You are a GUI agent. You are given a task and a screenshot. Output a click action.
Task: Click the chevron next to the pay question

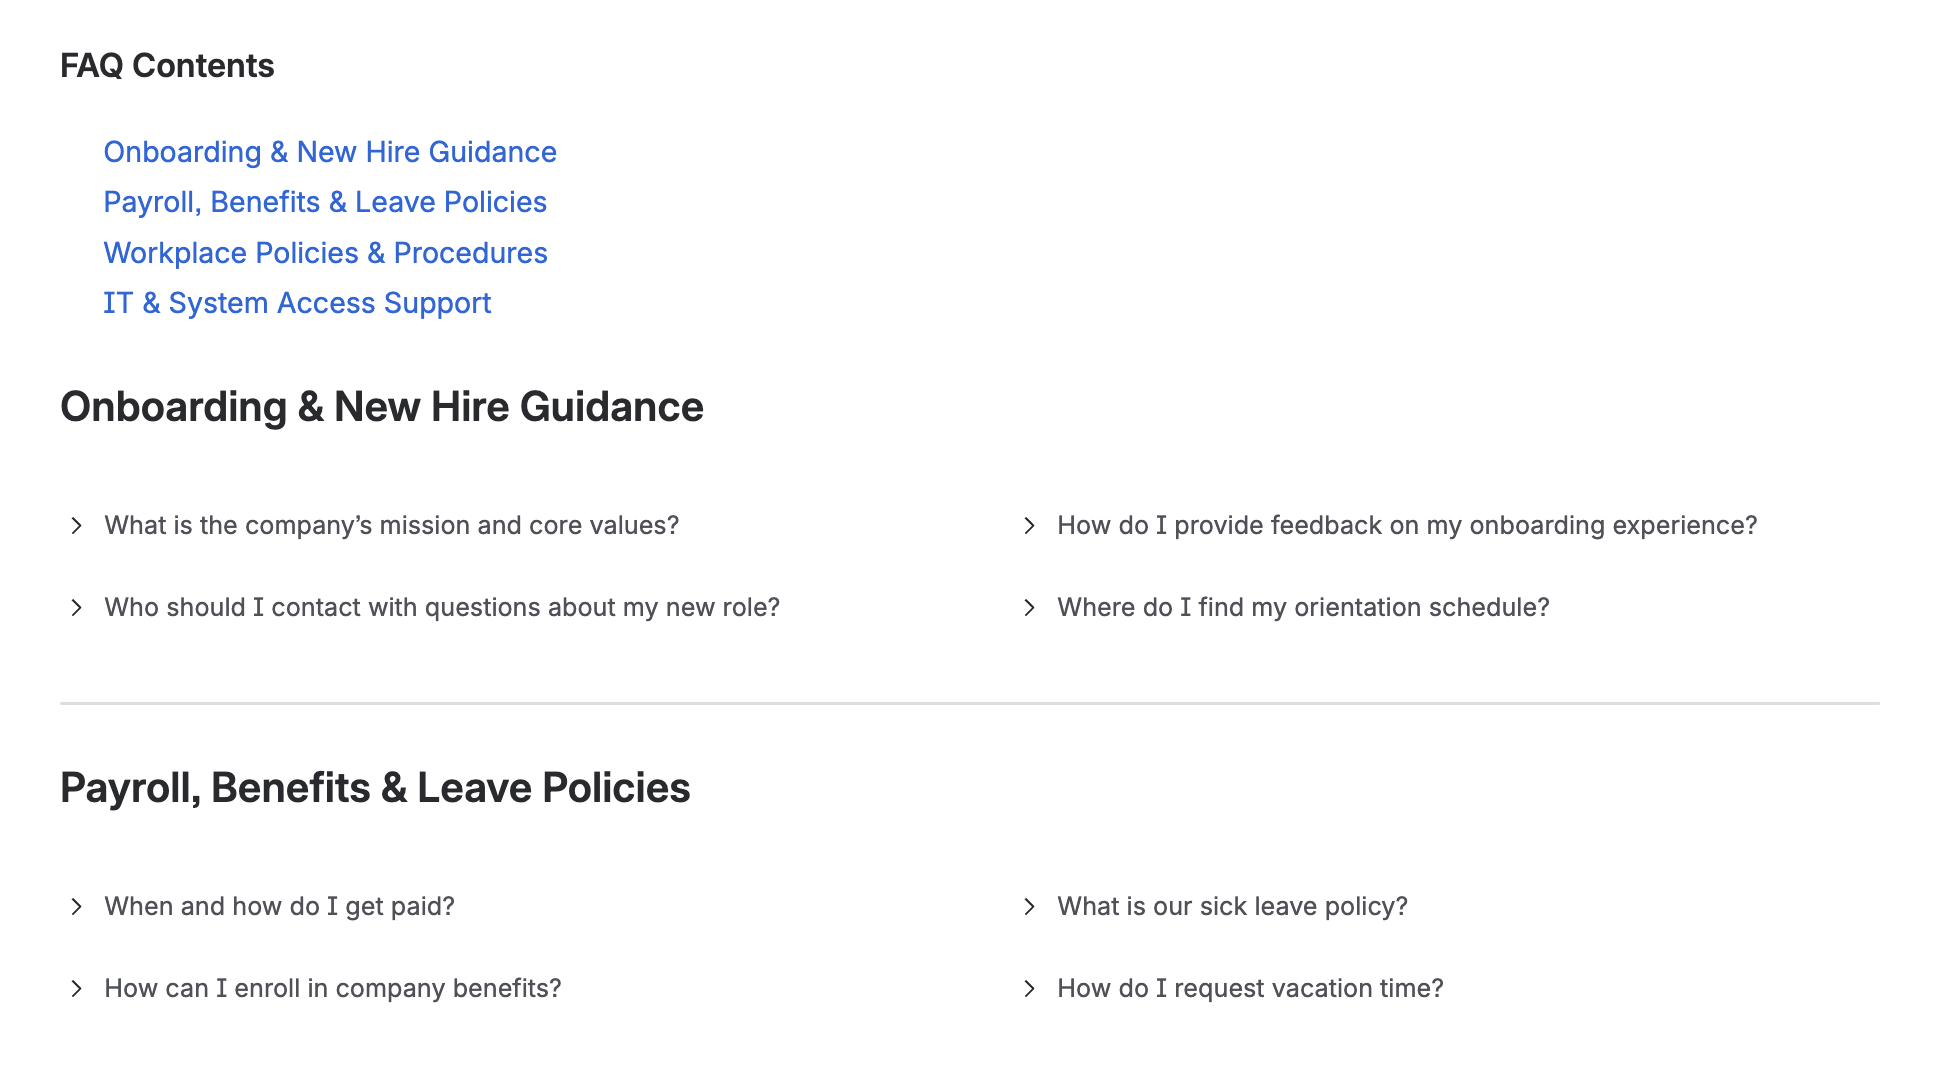coord(75,906)
